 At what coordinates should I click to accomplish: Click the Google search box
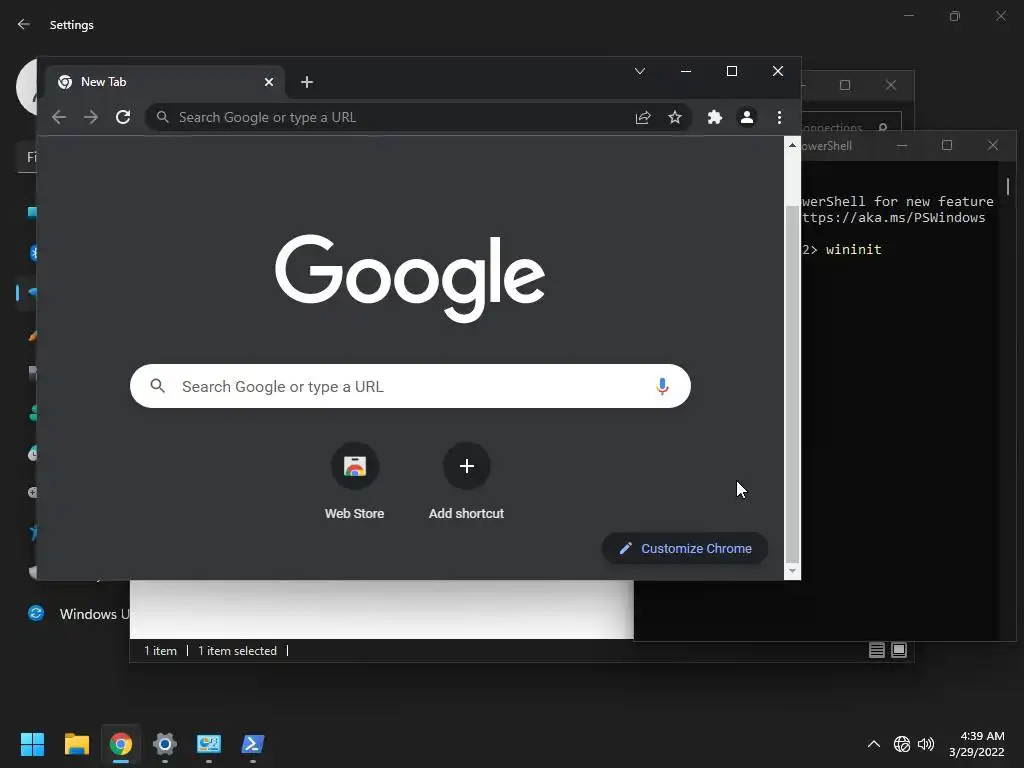410,386
